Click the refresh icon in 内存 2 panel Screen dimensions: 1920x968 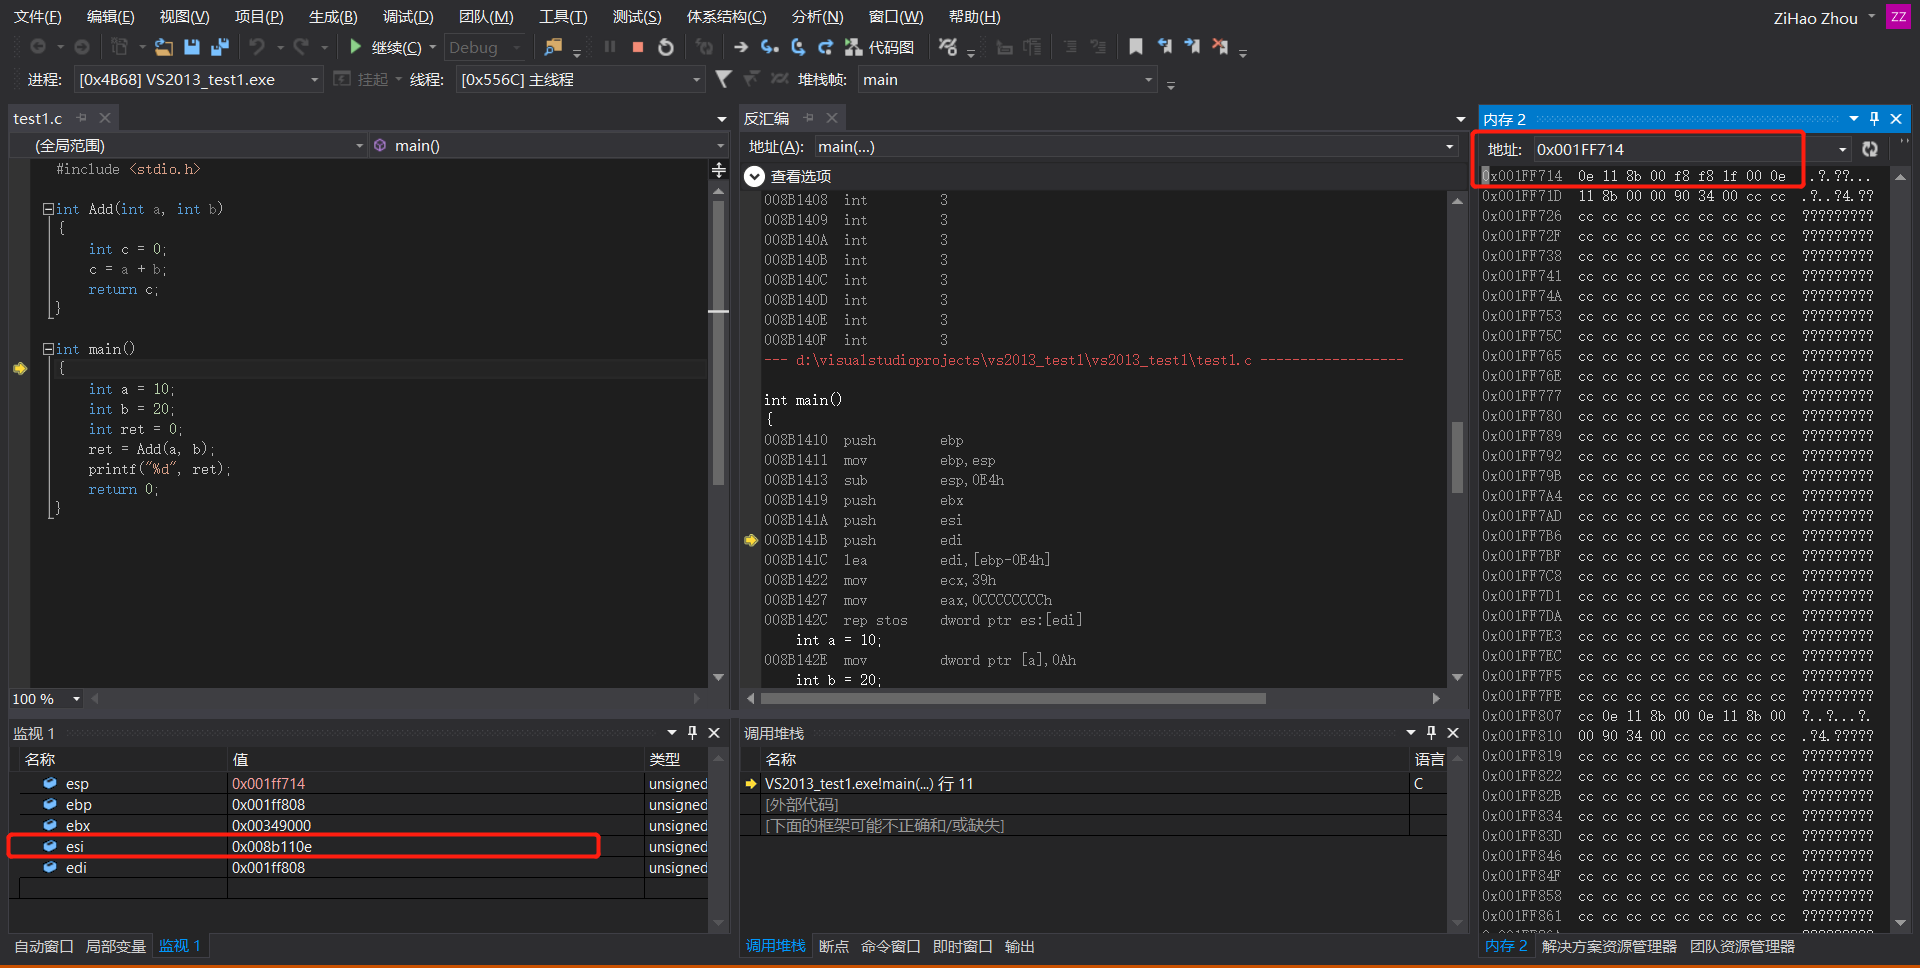(1870, 149)
